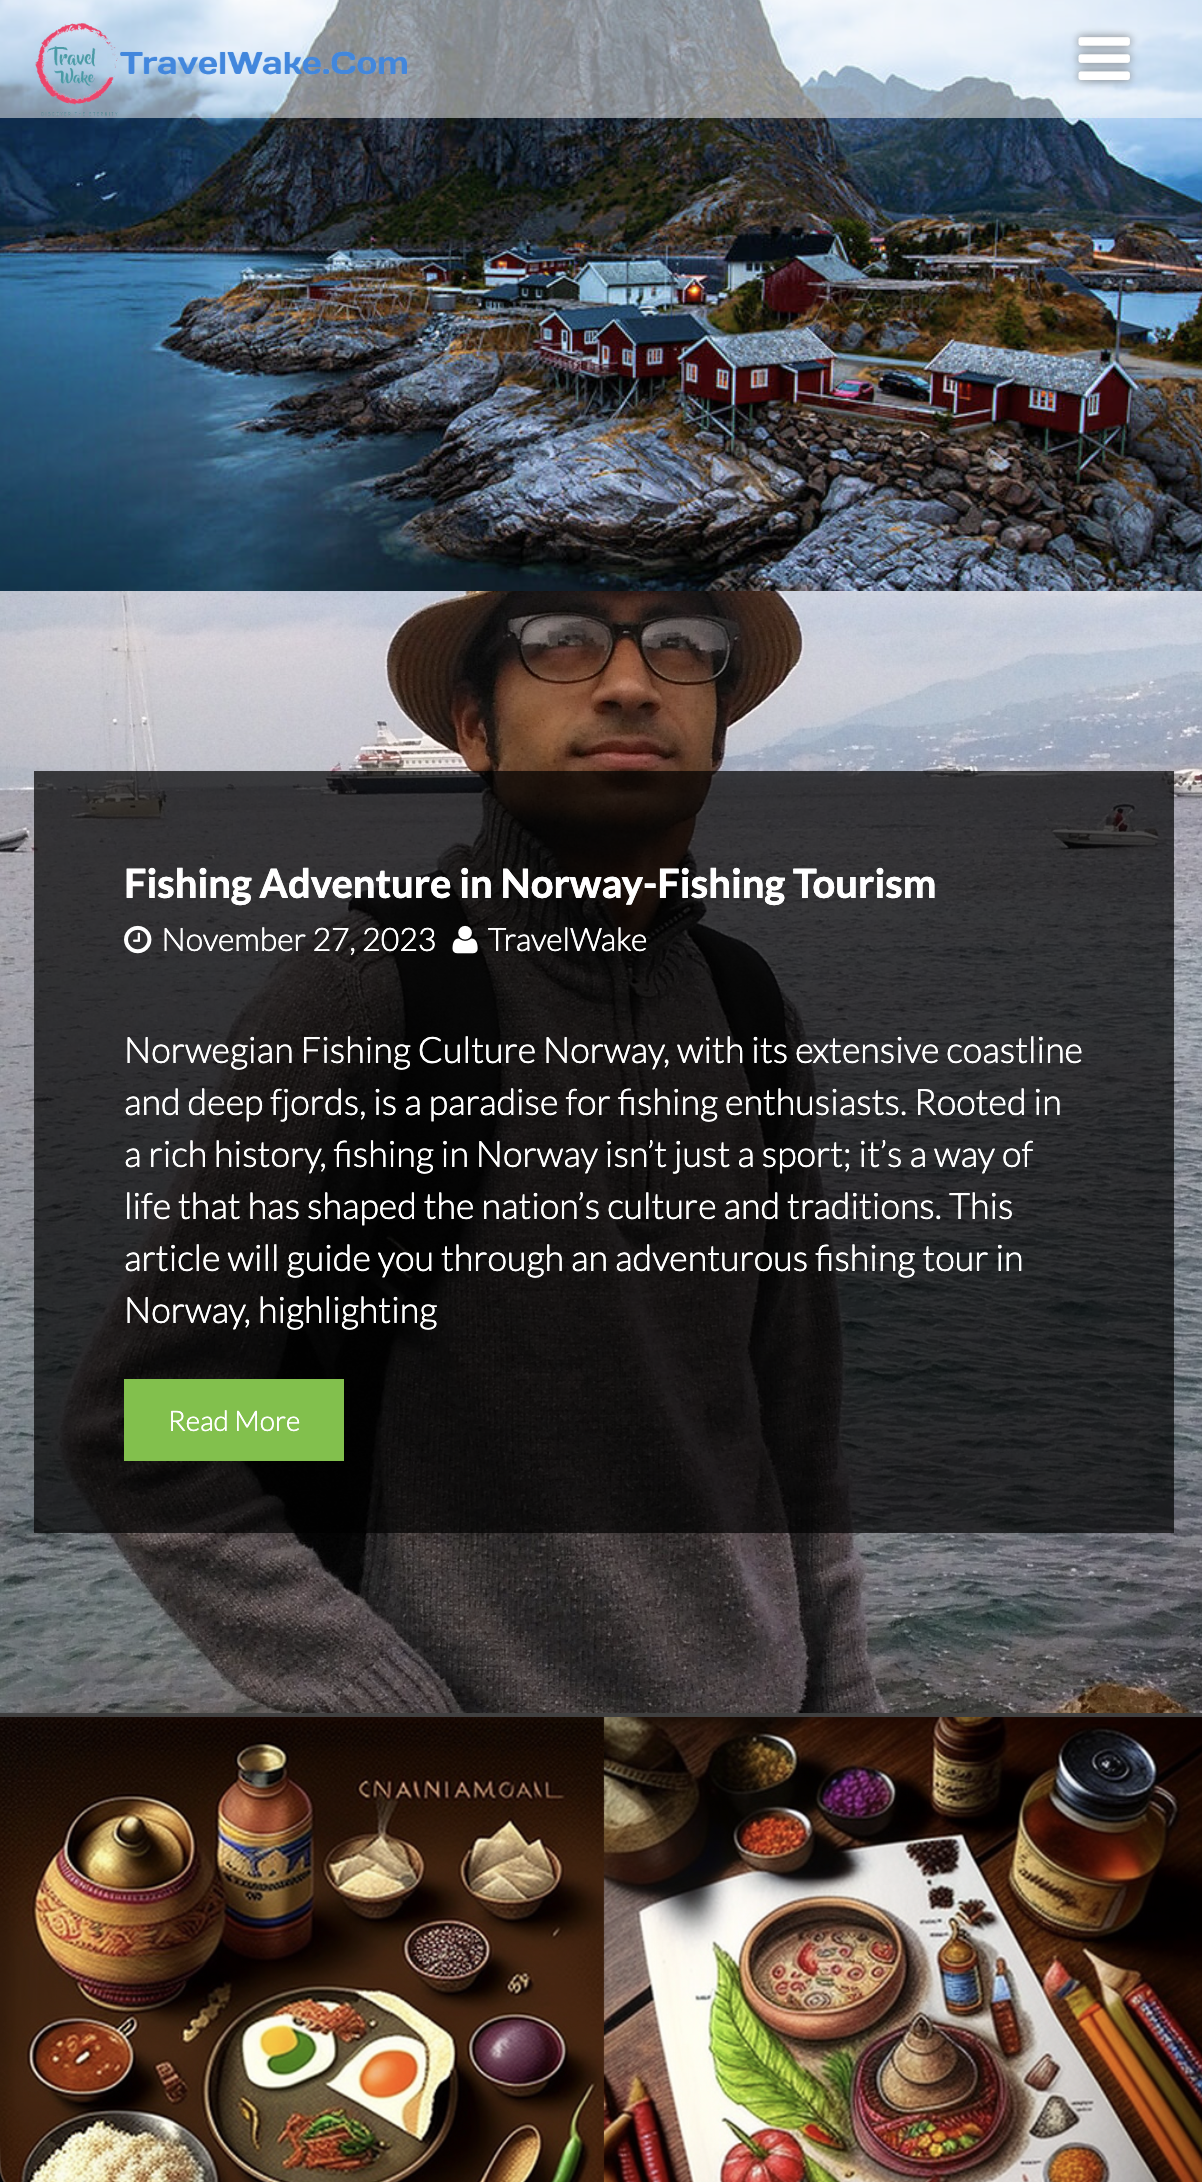Image resolution: width=1202 pixels, height=2182 pixels.
Task: Click the green Read More button
Action: pyautogui.click(x=234, y=1420)
